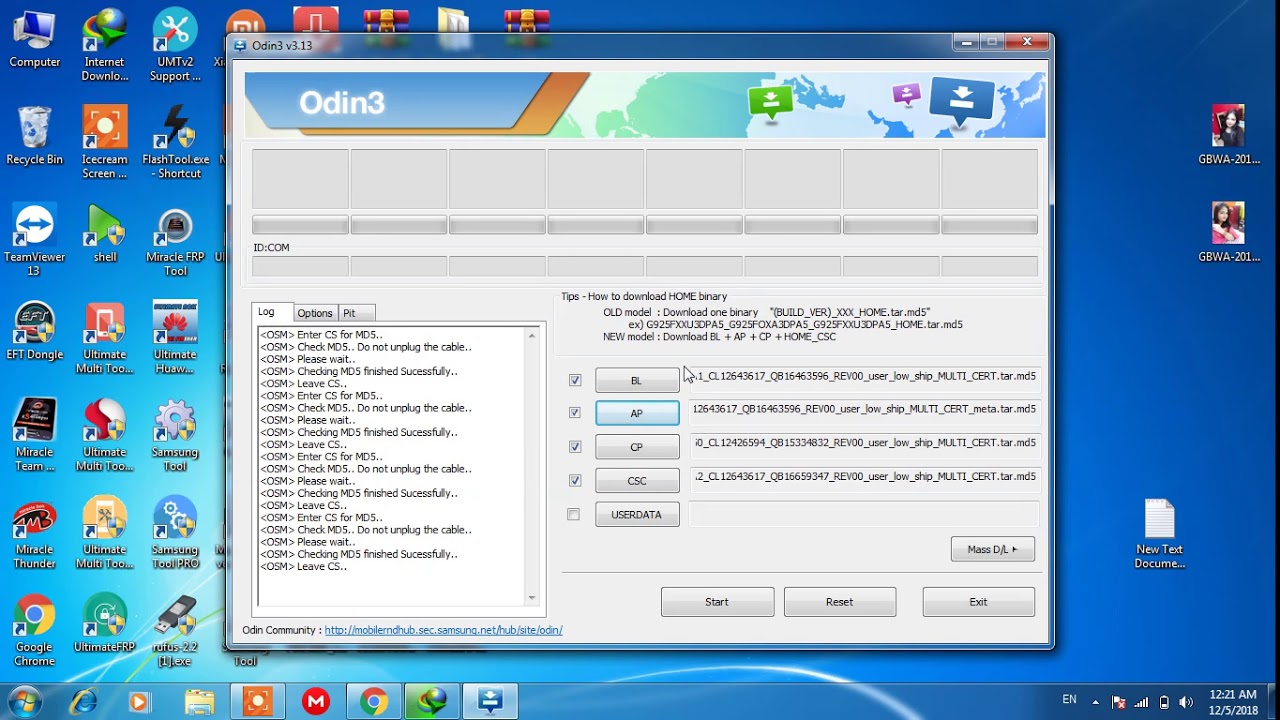Open the network signal tray icon
This screenshot has height=720, width=1280.
(1141, 702)
